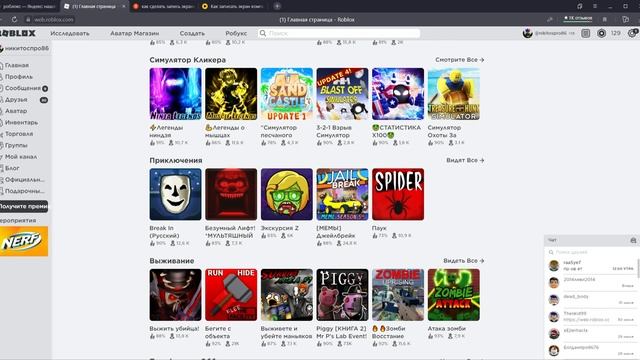Viewport: 640px width, 360px height.
Task: Reload the page with the refresh icon
Action: point(14,19)
